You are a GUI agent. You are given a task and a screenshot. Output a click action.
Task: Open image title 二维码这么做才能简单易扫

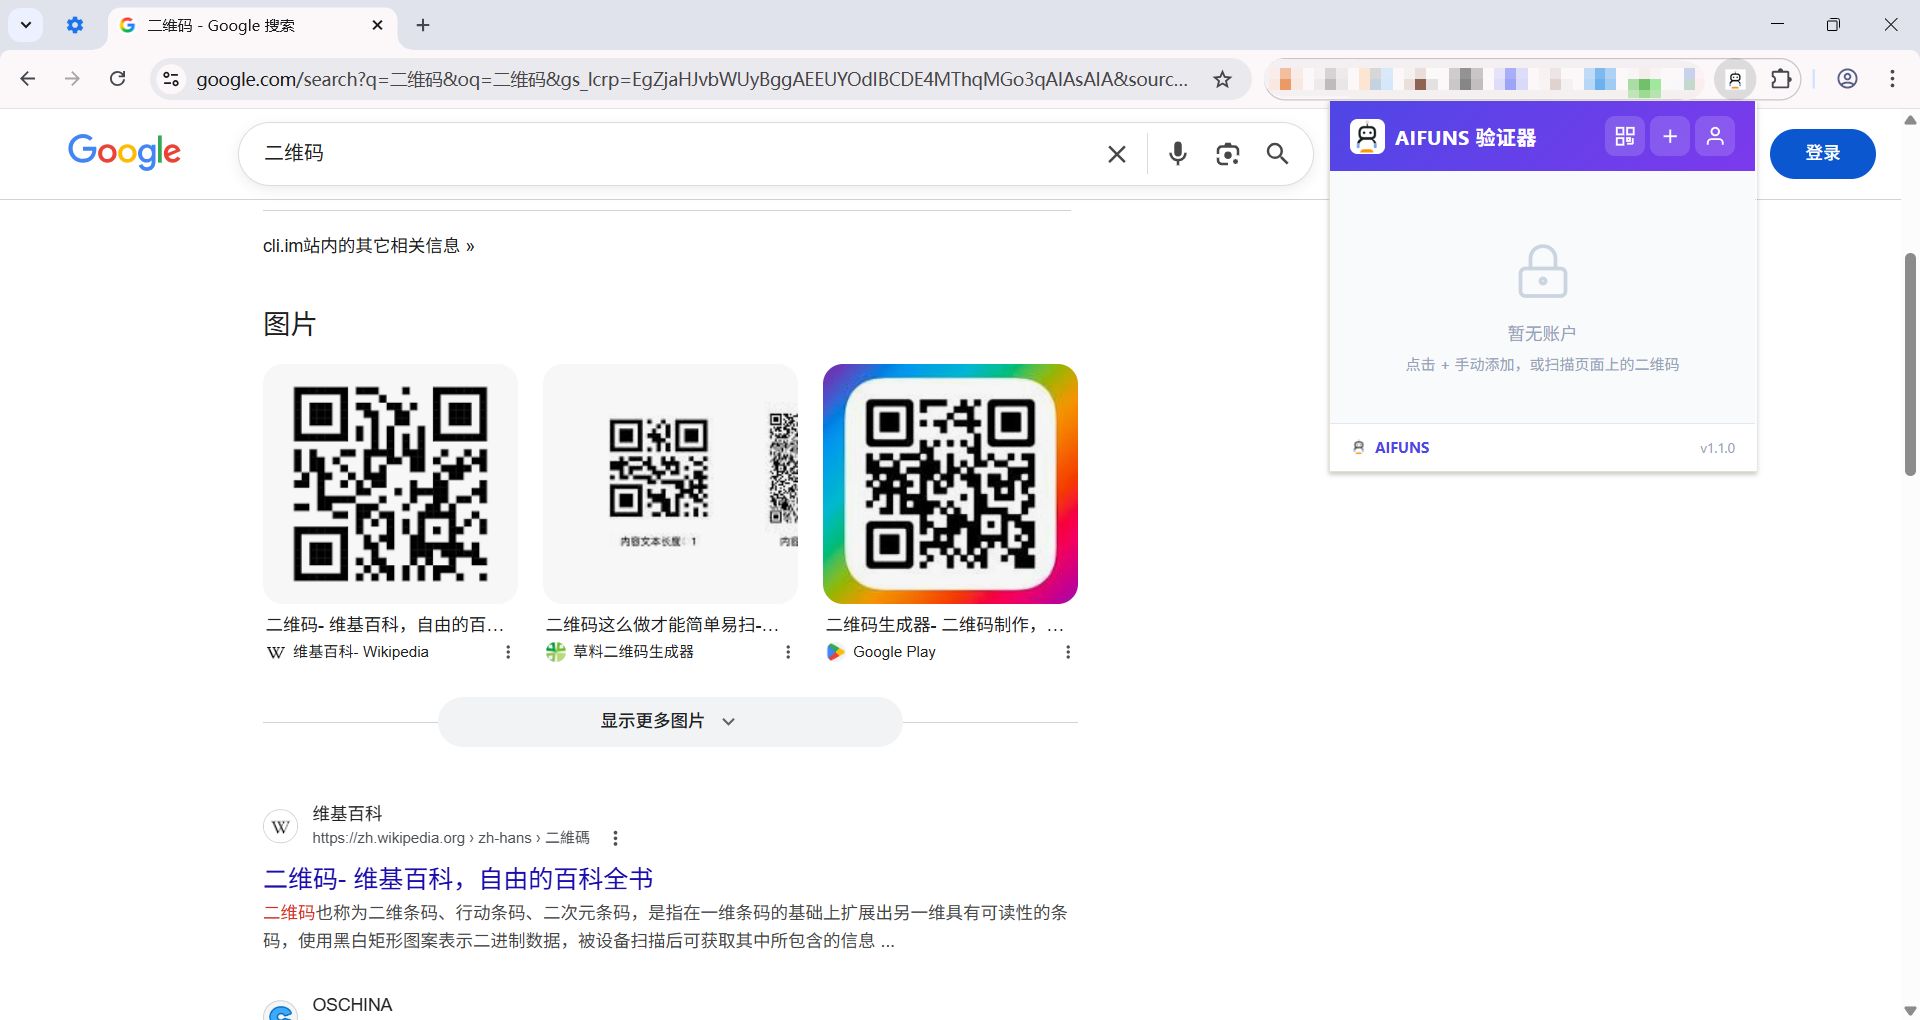(662, 625)
